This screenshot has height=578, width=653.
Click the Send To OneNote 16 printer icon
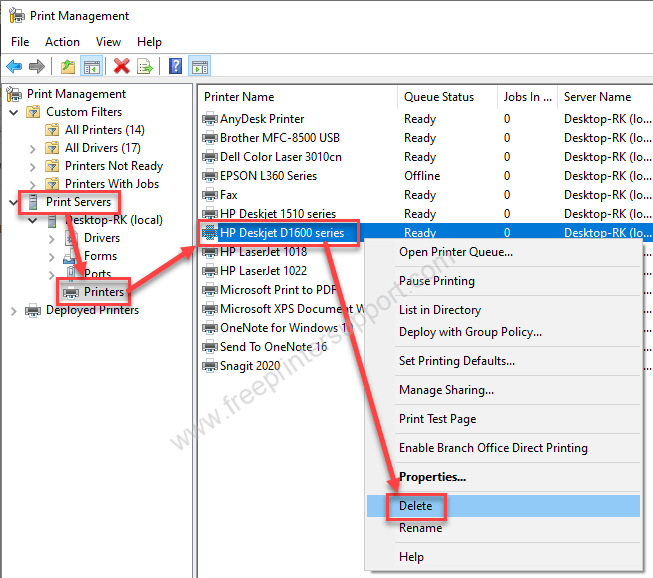[x=209, y=347]
